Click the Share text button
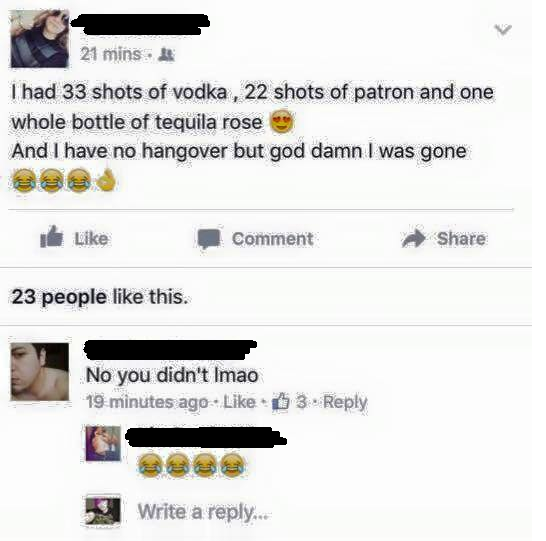Screen dimensions: 546x541 point(461,238)
